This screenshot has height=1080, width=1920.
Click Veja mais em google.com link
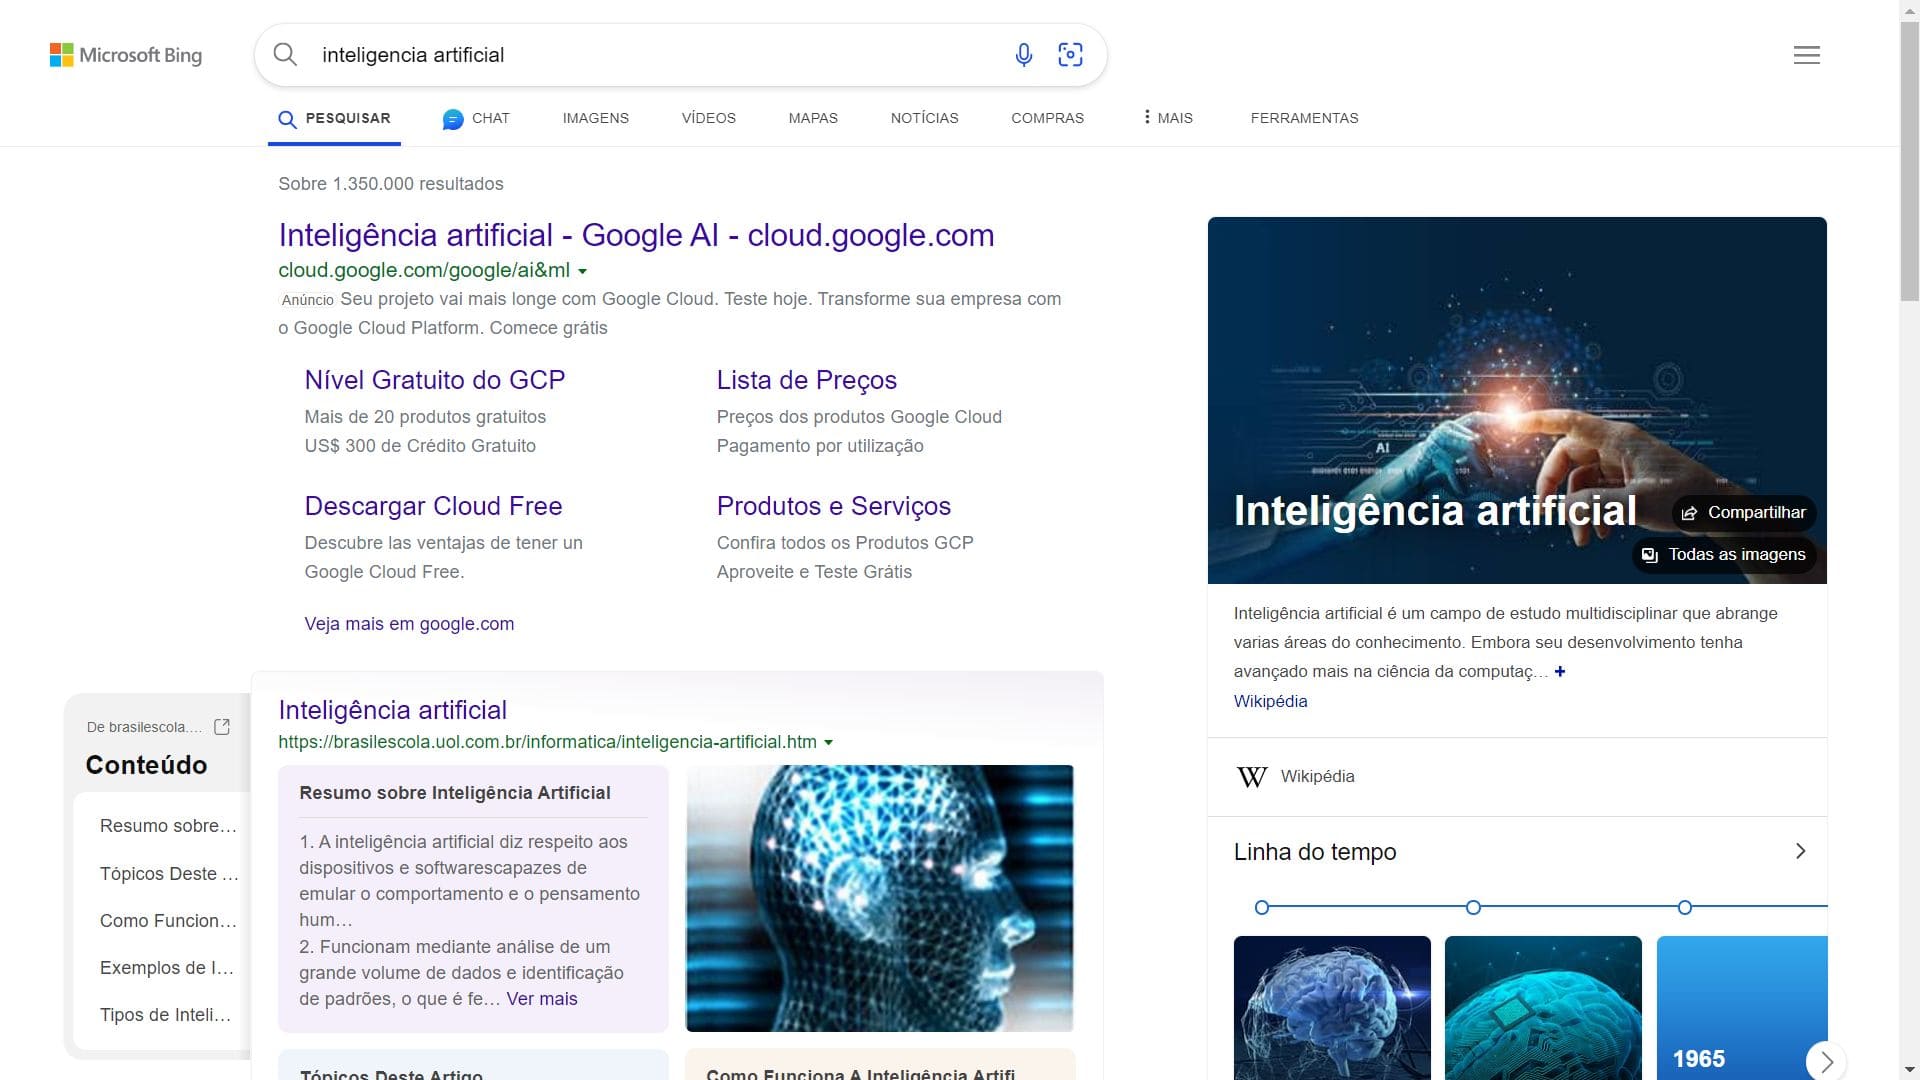[409, 624]
